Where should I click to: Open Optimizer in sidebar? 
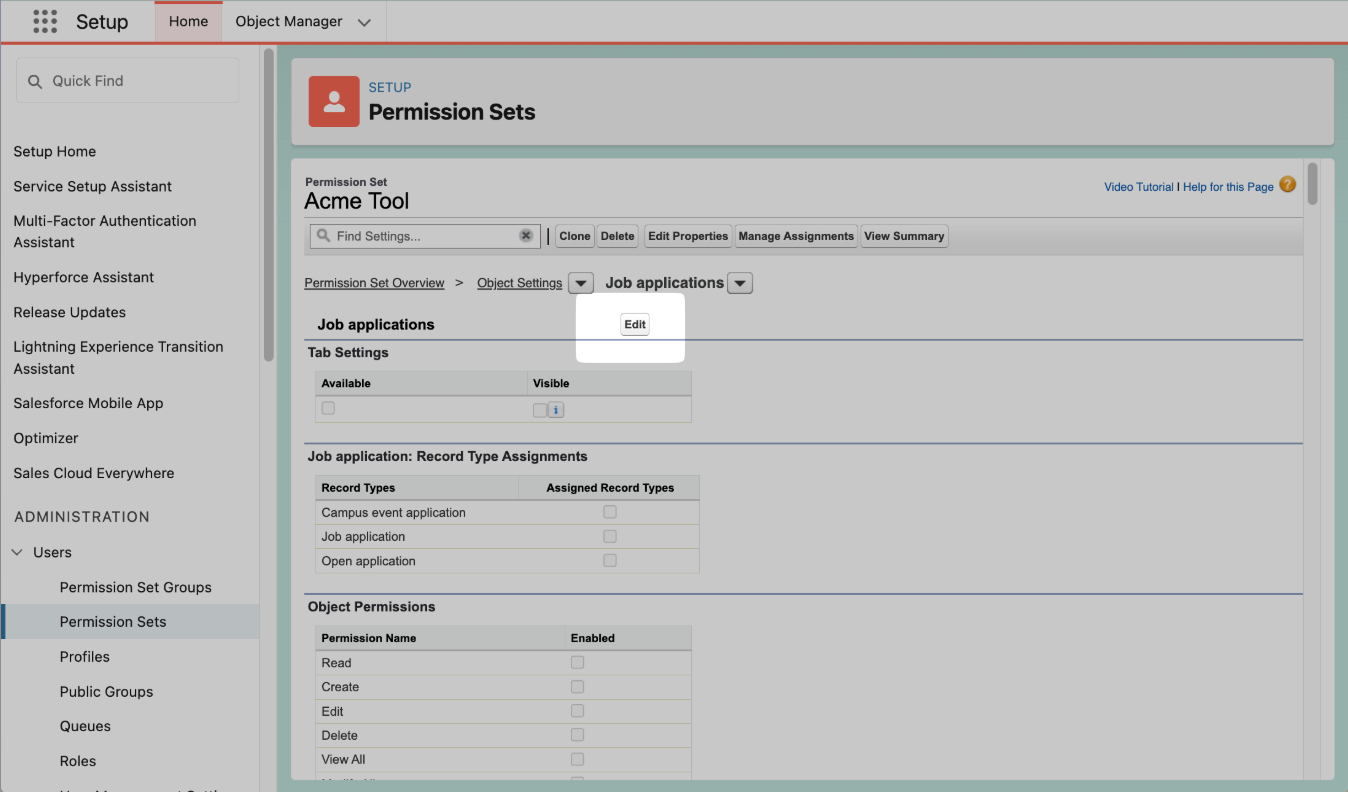click(46, 438)
